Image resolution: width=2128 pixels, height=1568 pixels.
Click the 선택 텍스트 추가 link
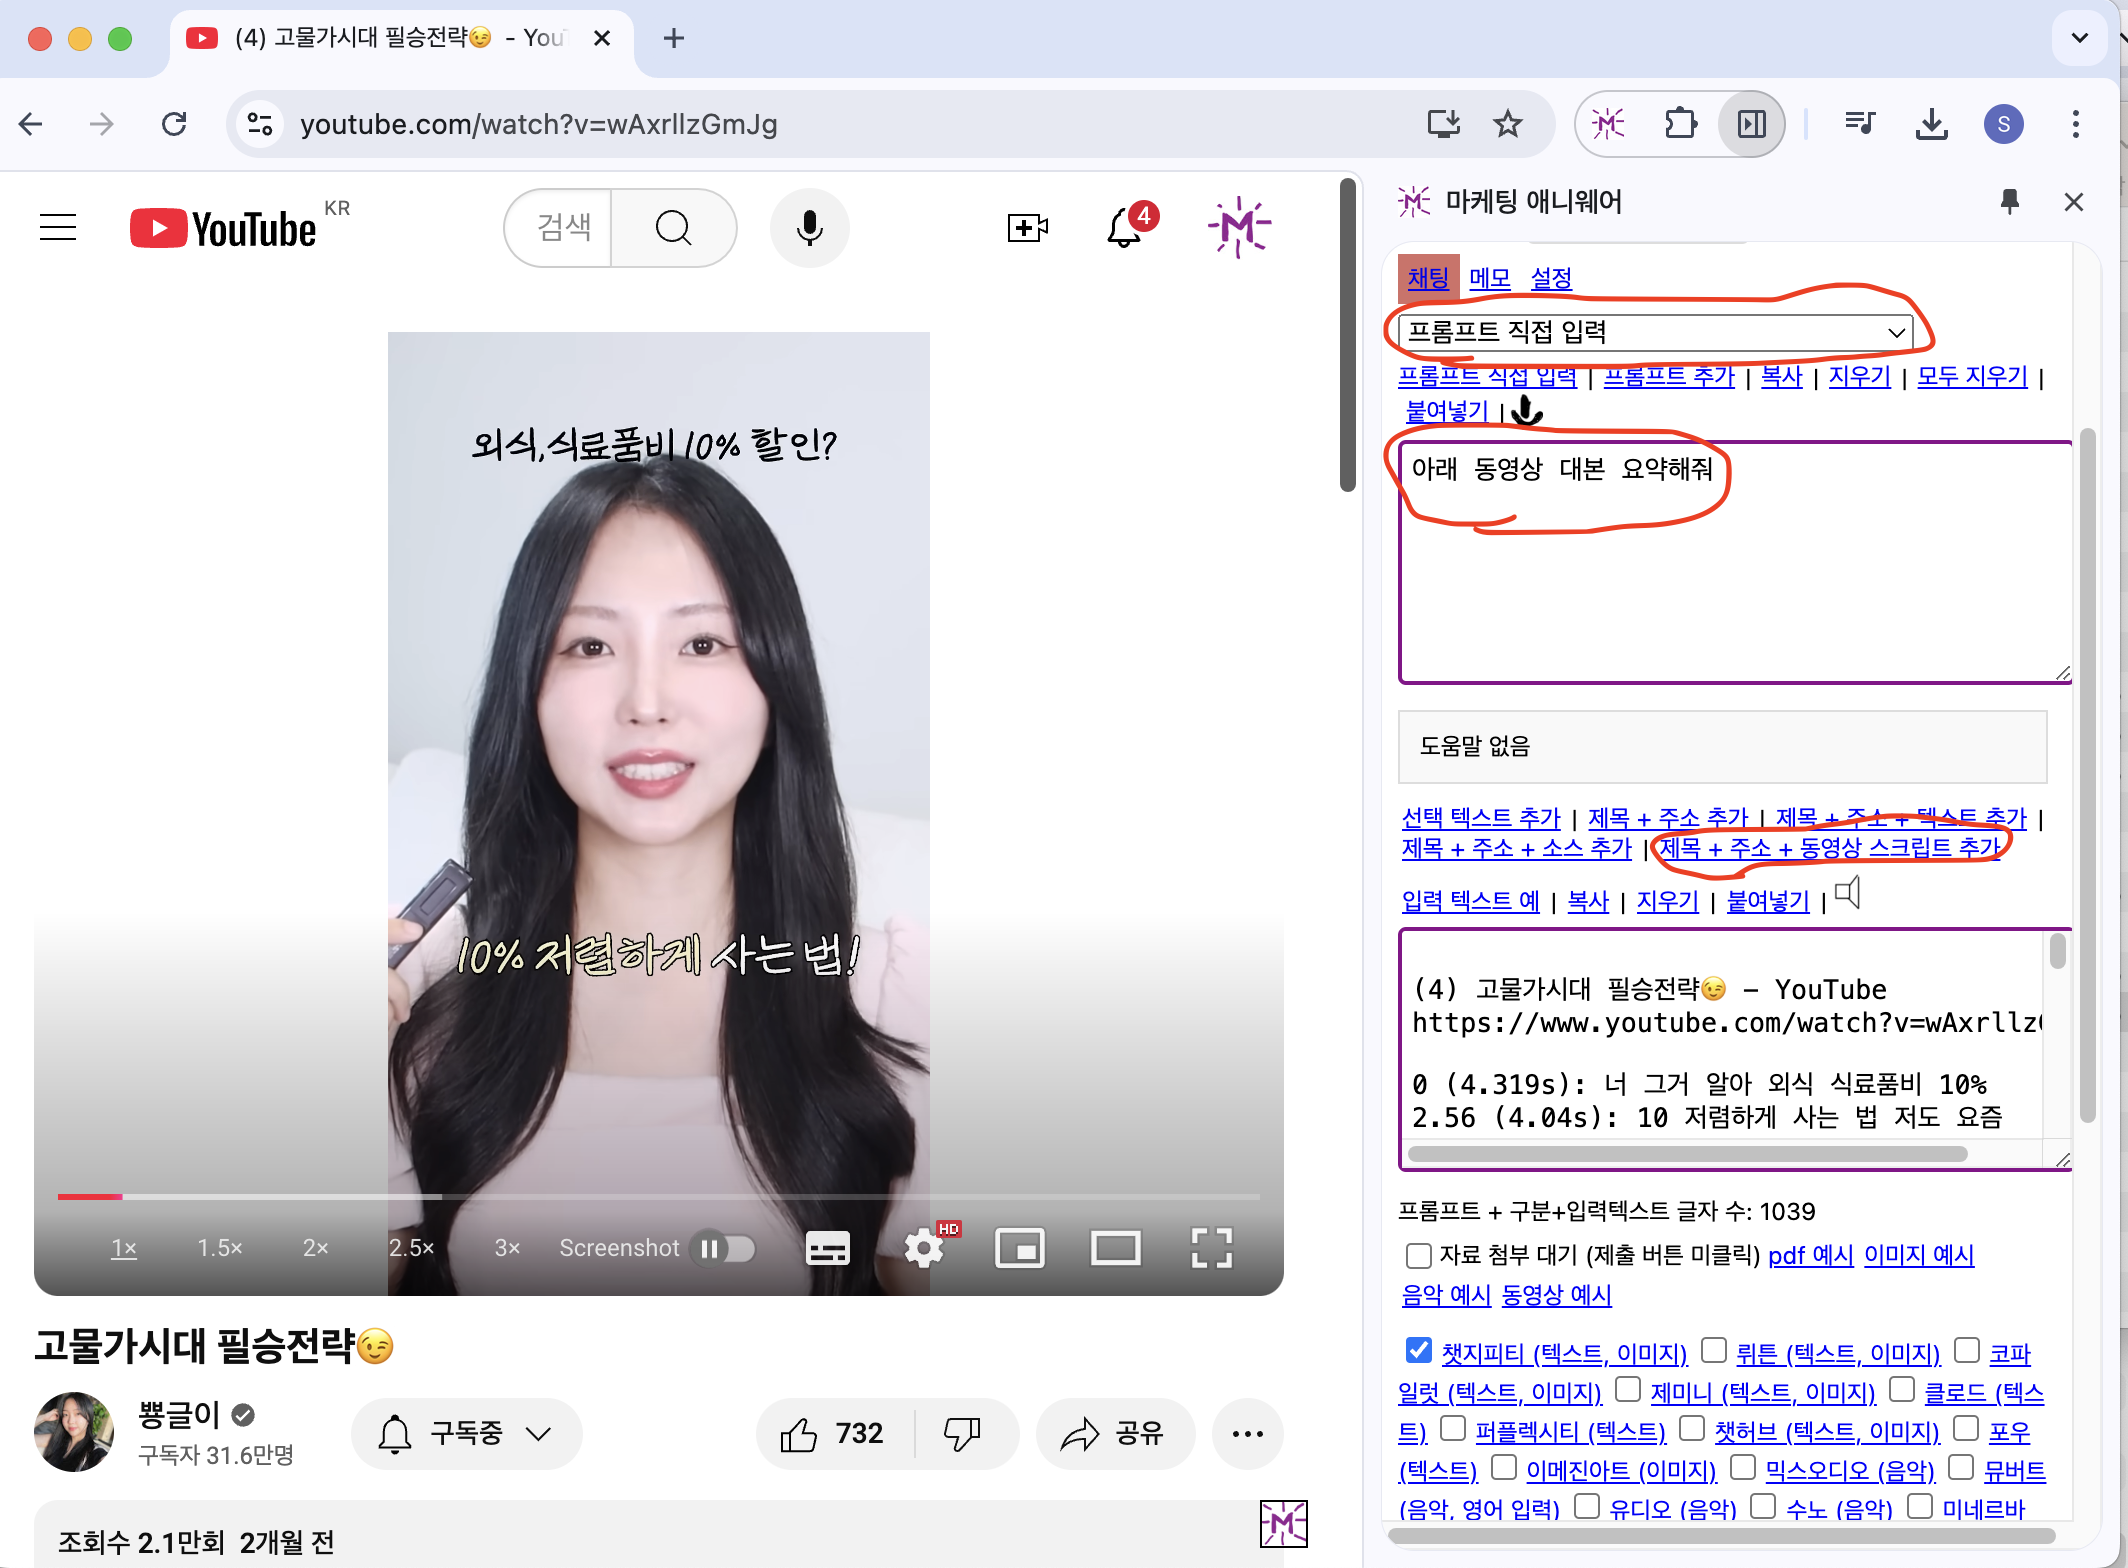[1481, 818]
